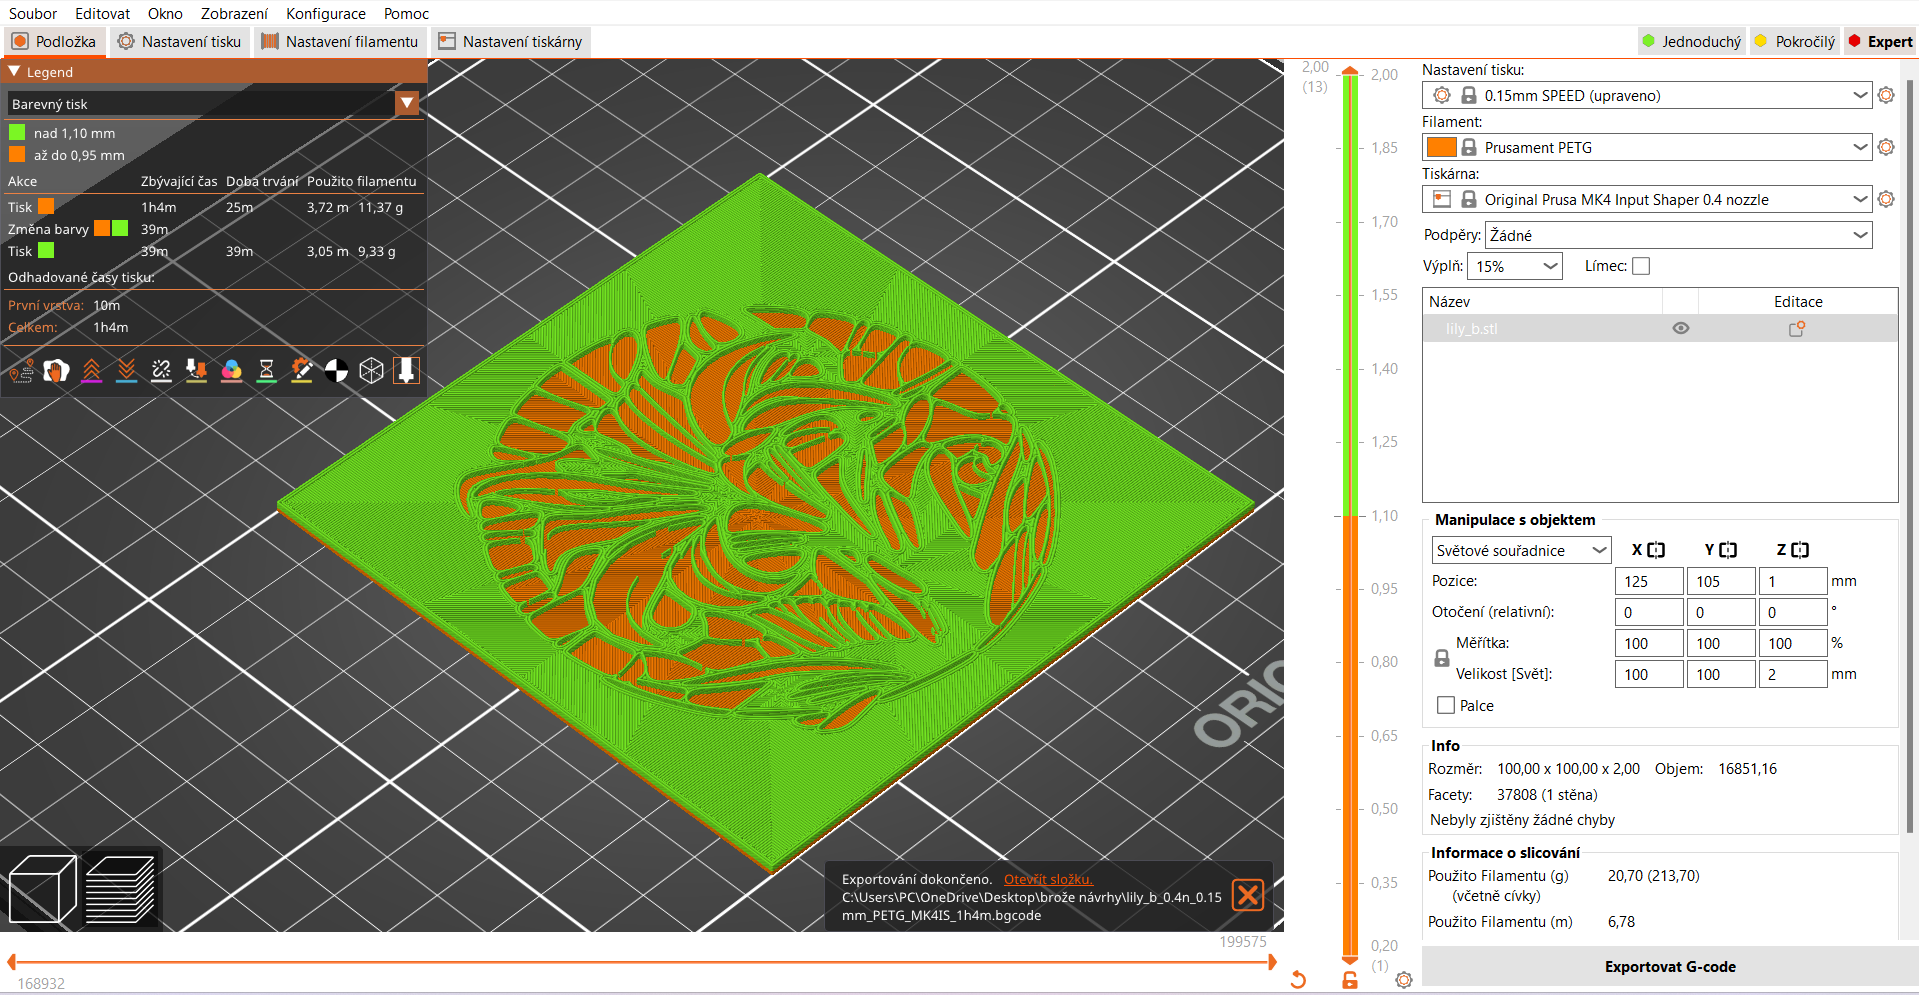Enable the Límec (brim) checkbox
The width and height of the screenshot is (1919, 995).
point(1641,266)
